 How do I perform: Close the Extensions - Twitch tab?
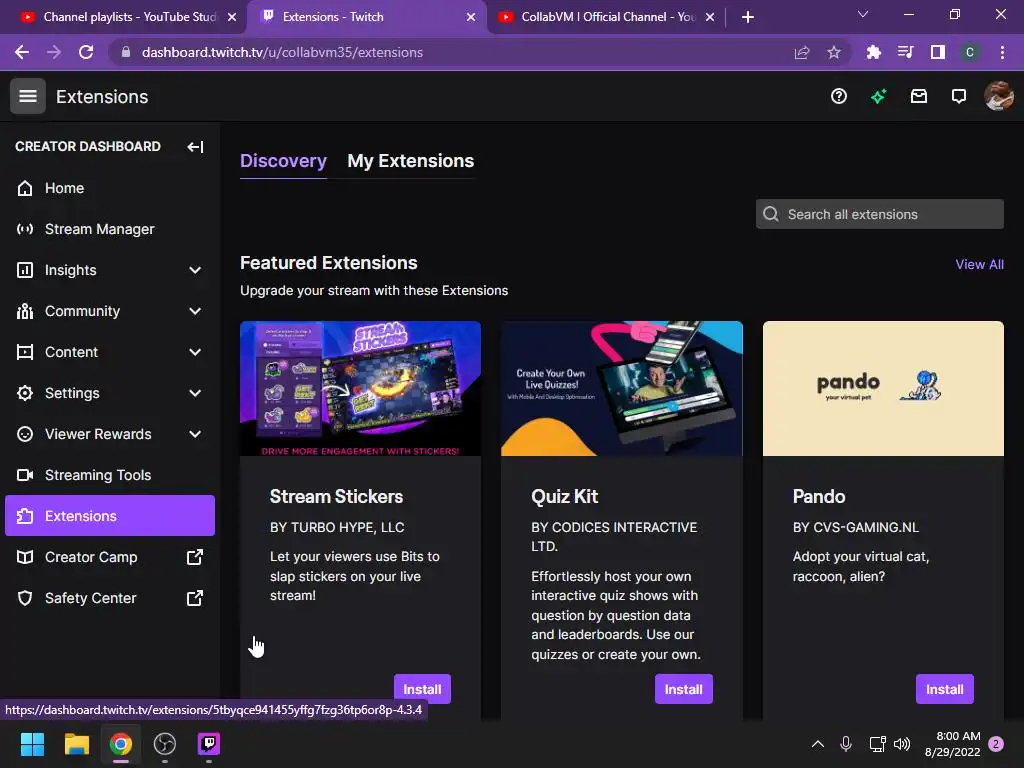[x=471, y=17]
